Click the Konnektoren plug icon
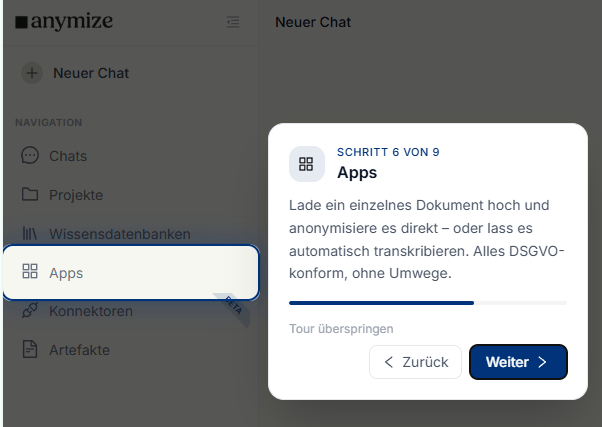Image resolution: width=602 pixels, height=427 pixels. [x=30, y=310]
